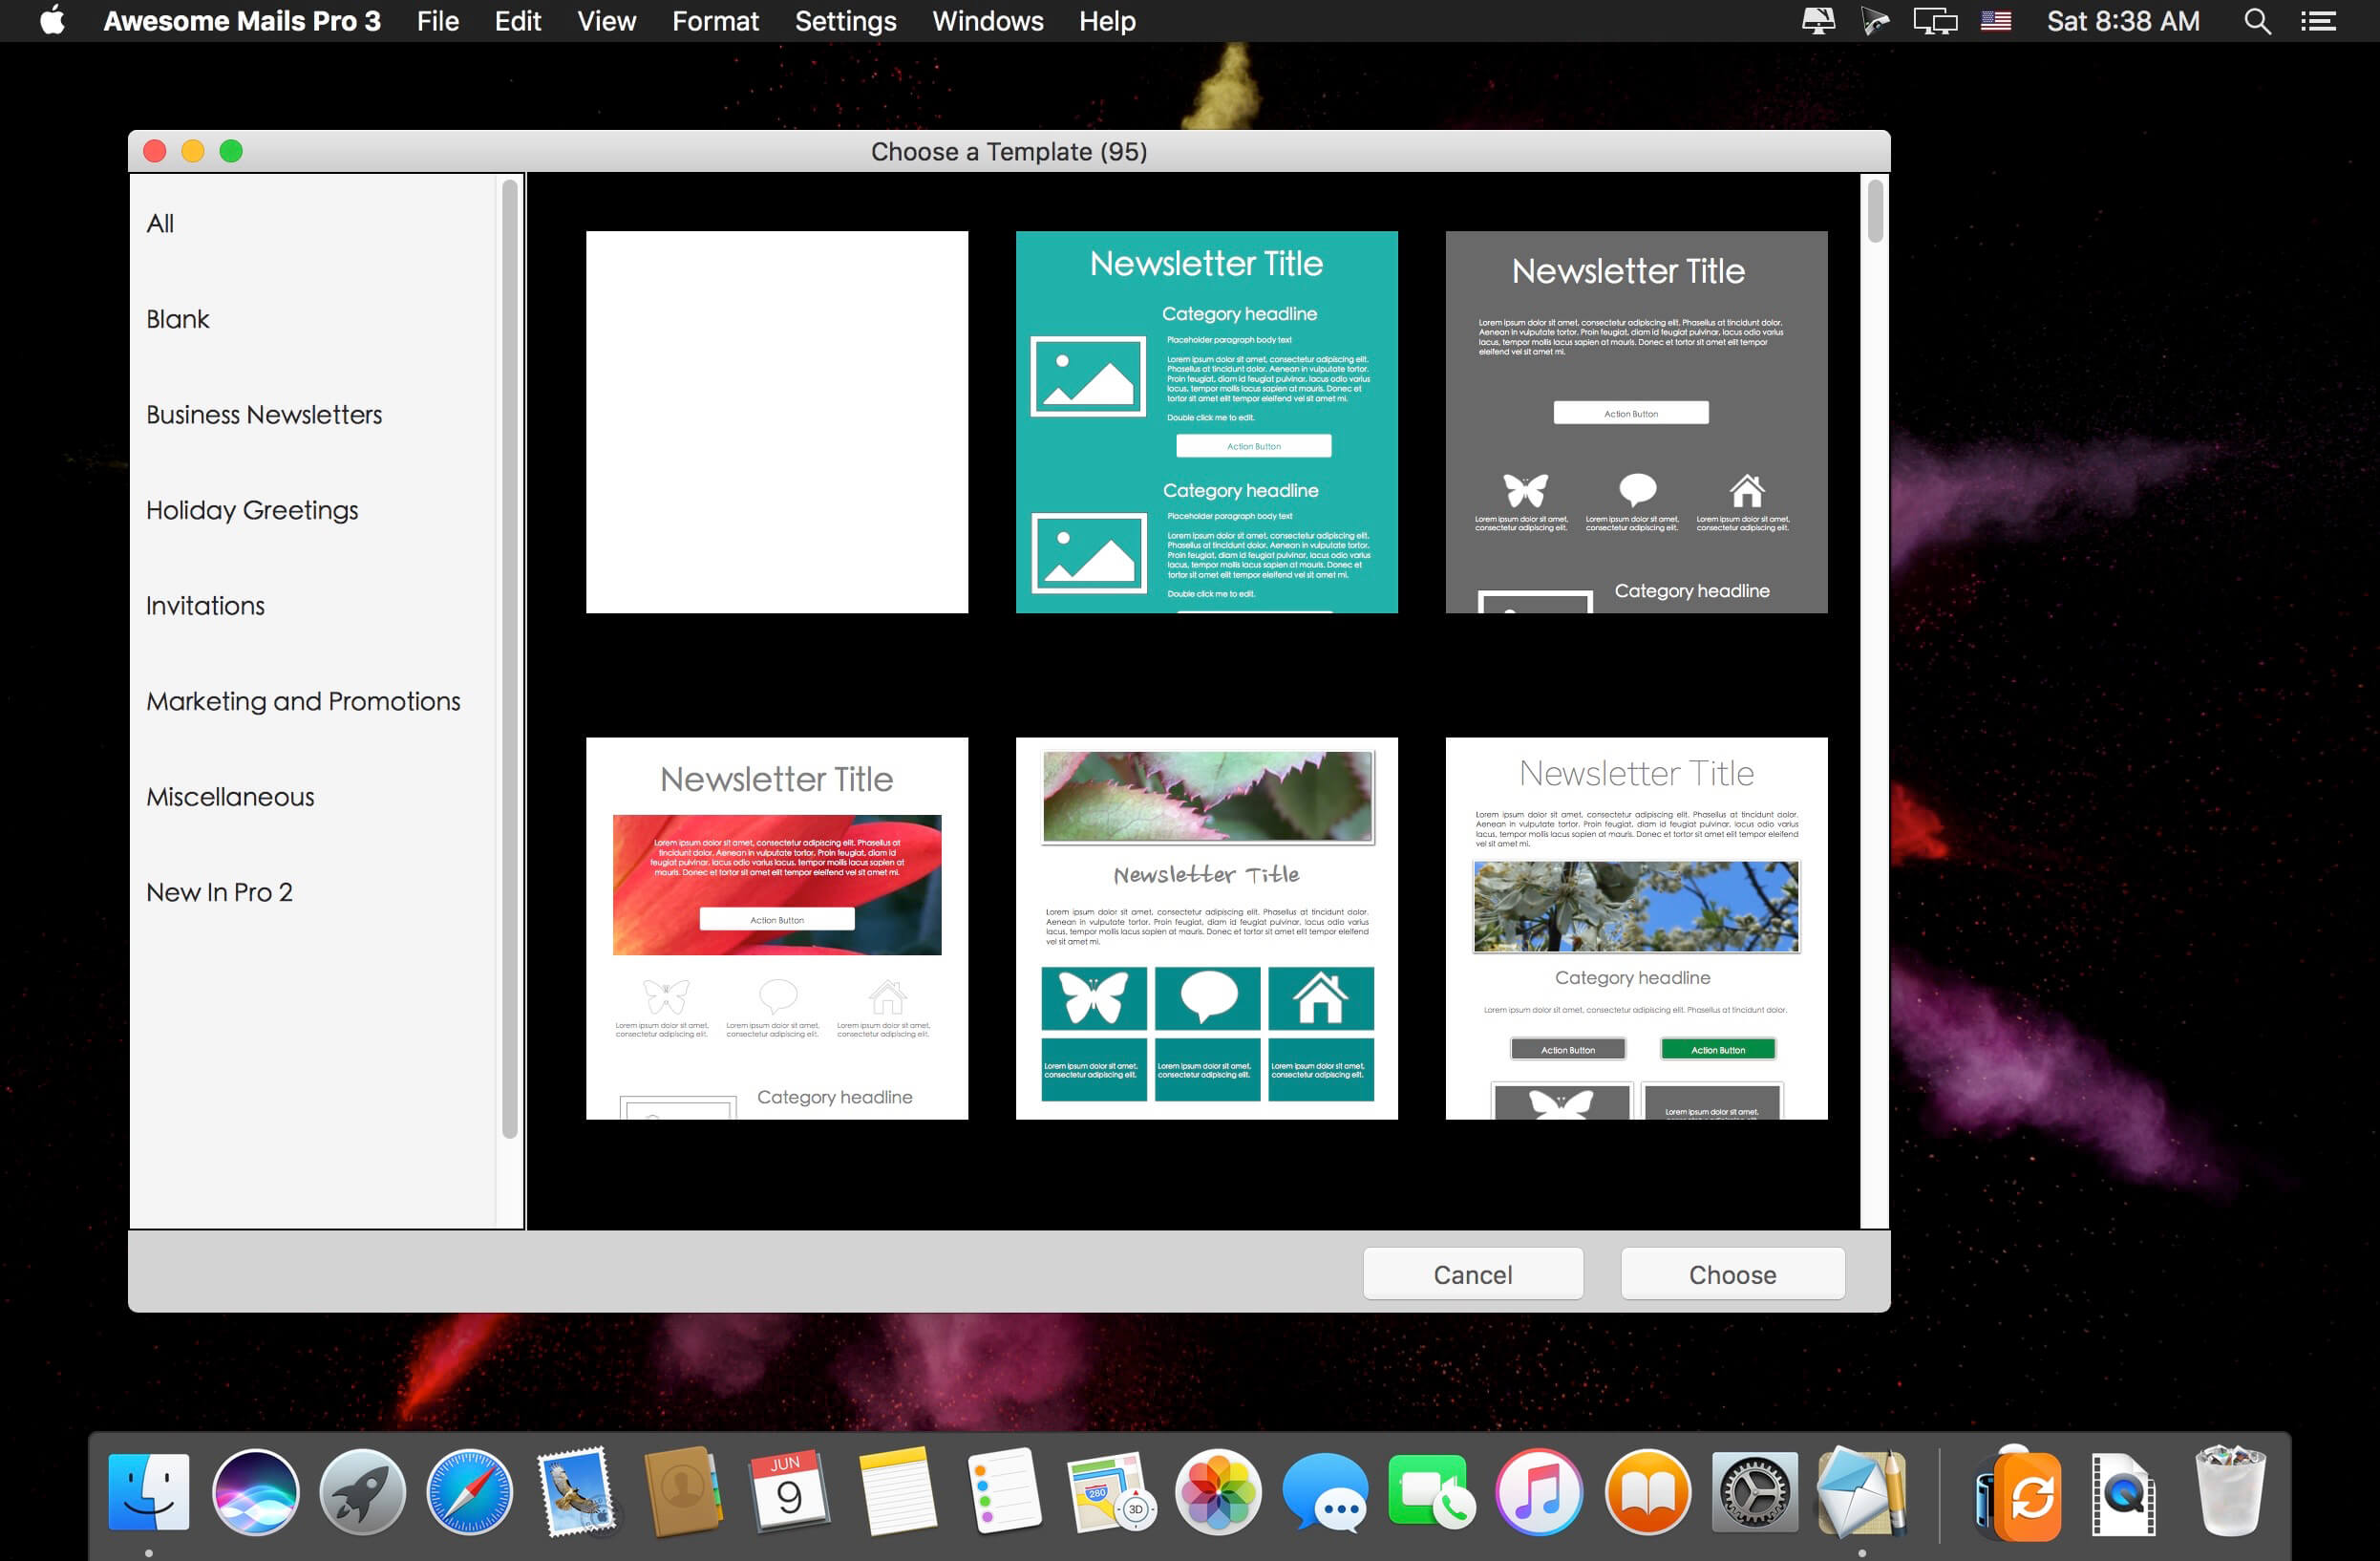Open Awesome Mails Pro dock icon
This screenshot has width=2380, height=1561.
pyautogui.click(x=1860, y=1492)
